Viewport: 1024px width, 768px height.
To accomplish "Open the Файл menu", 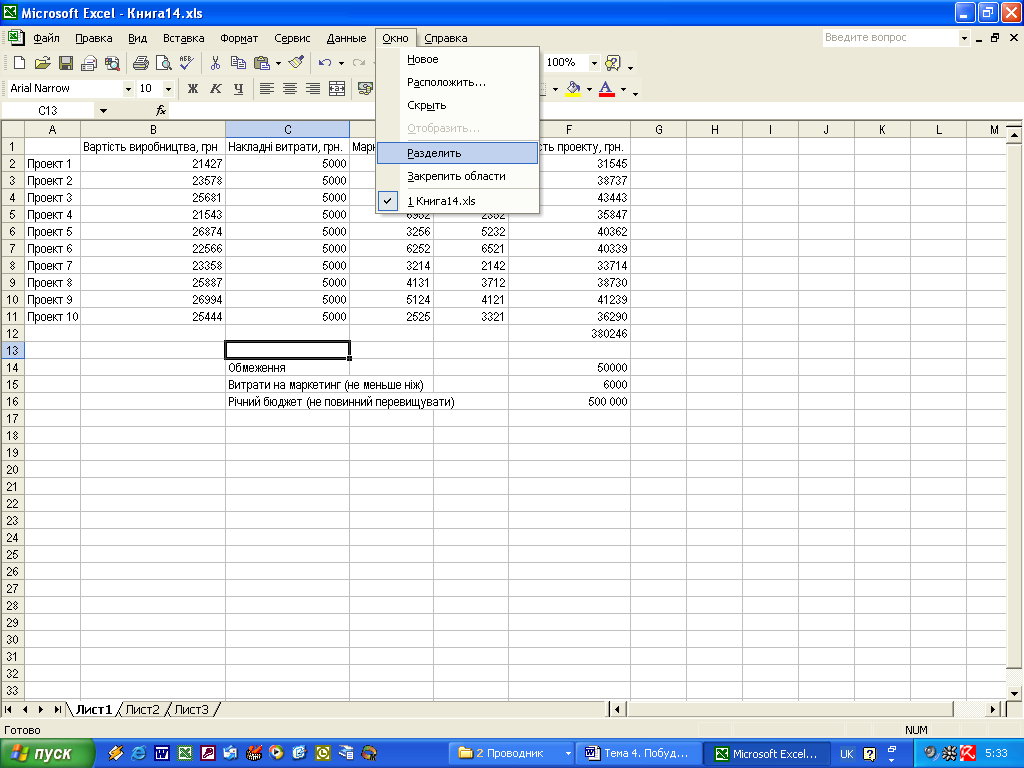I will pyautogui.click(x=46, y=38).
